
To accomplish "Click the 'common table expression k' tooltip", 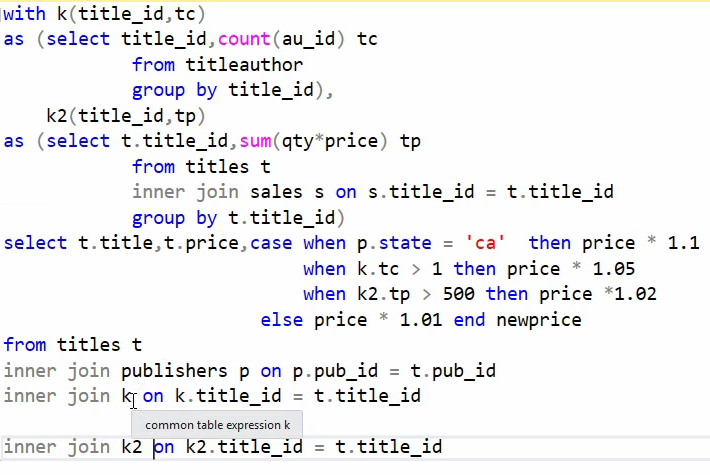I will (217, 425).
